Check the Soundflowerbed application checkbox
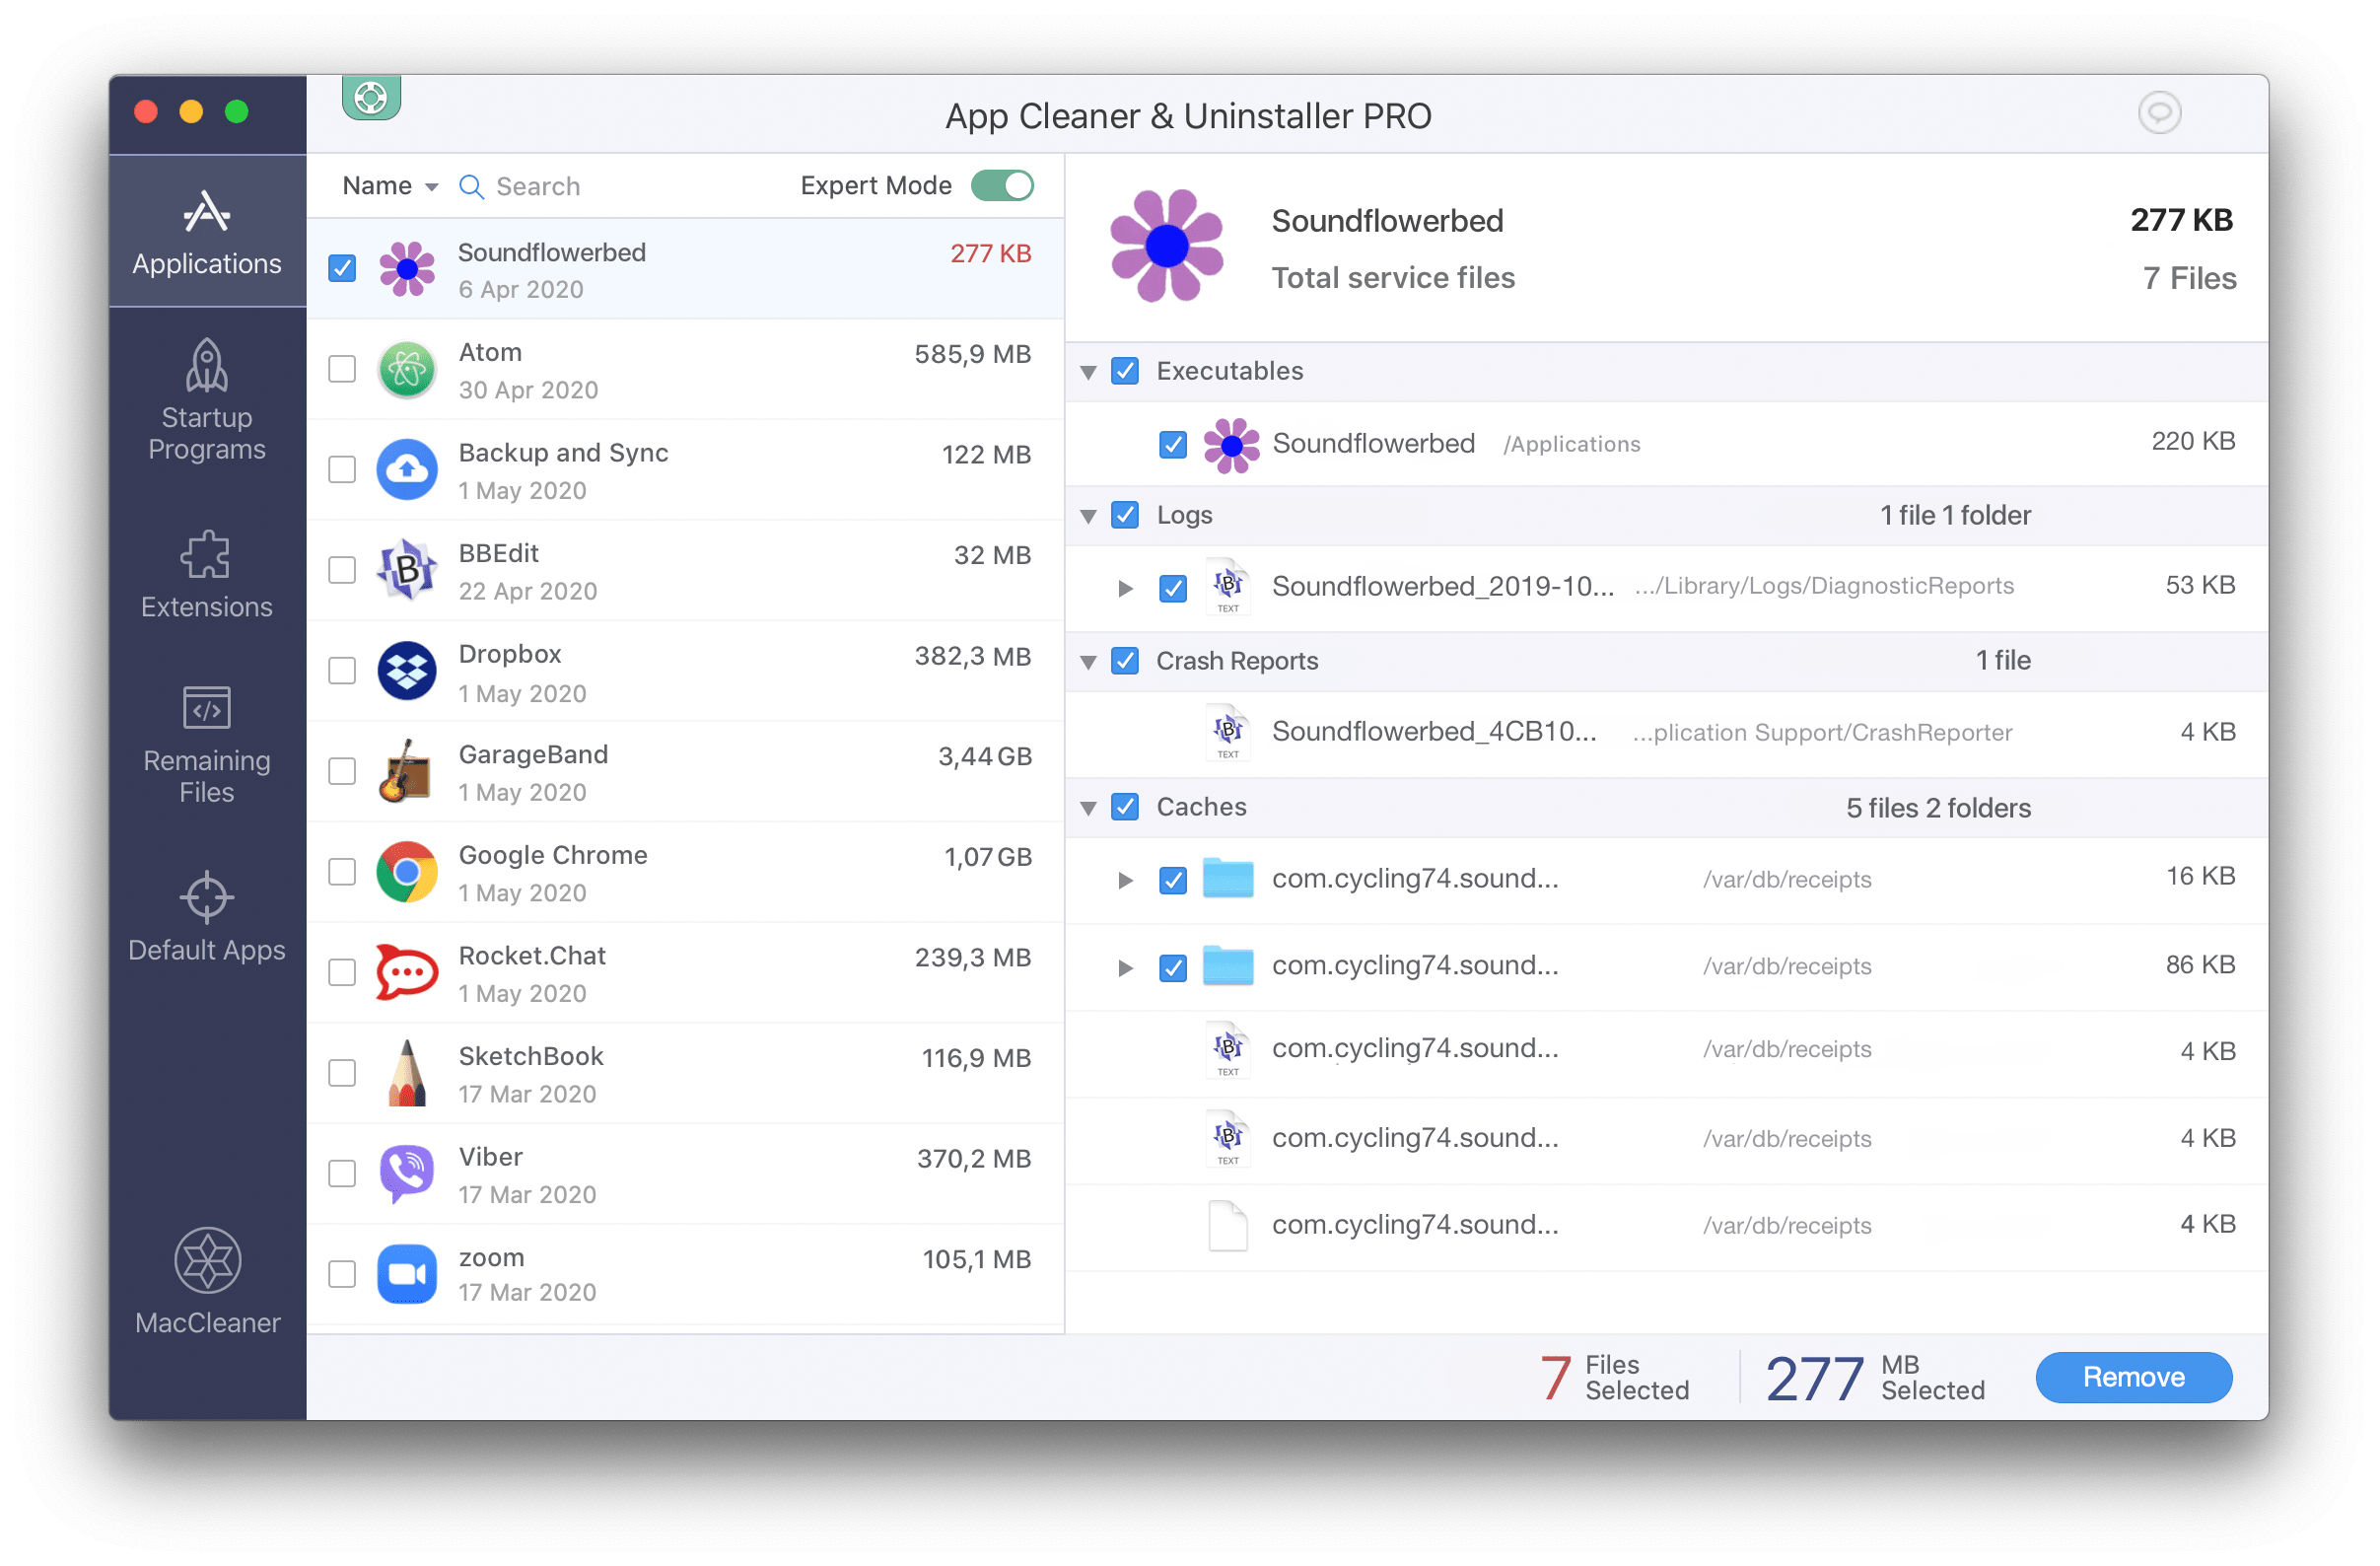The image size is (2380, 1566). tap(342, 265)
